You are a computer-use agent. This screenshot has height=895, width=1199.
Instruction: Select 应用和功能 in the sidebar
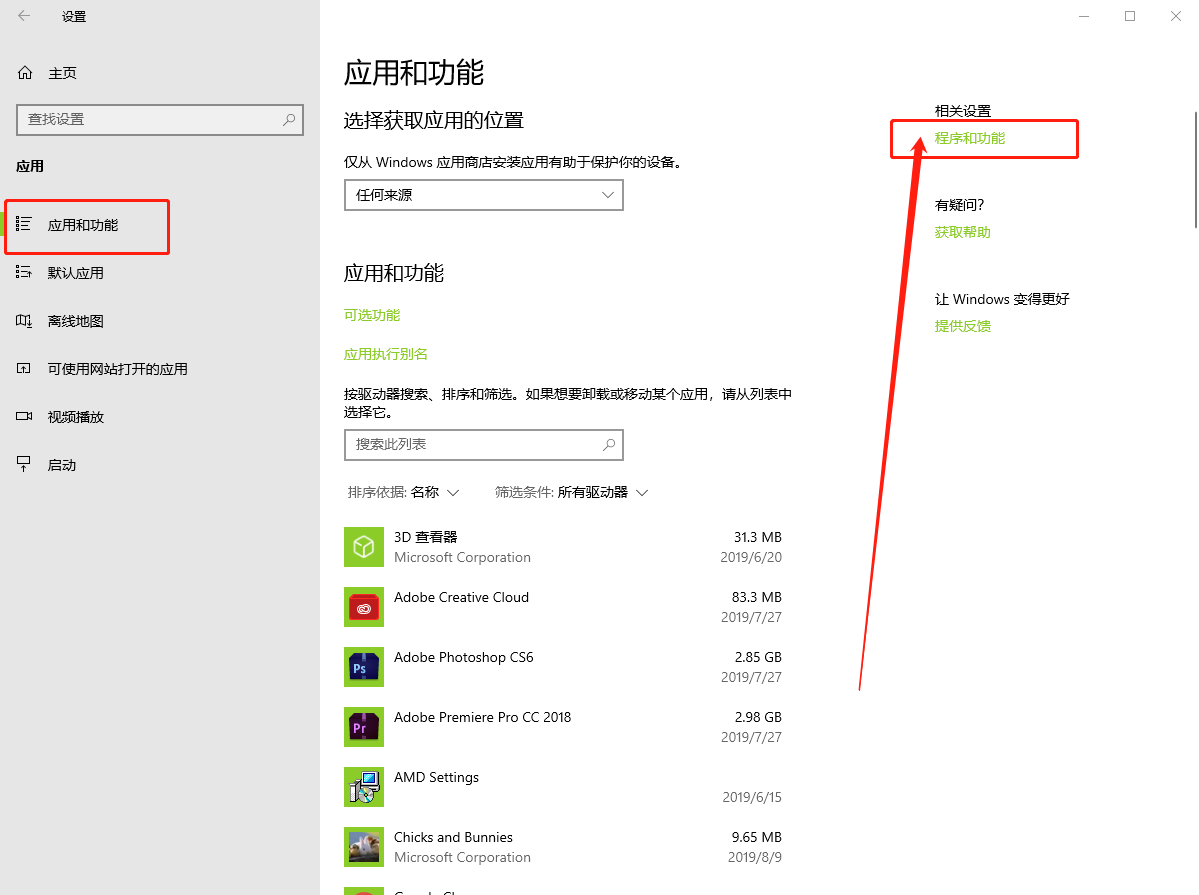click(88, 226)
